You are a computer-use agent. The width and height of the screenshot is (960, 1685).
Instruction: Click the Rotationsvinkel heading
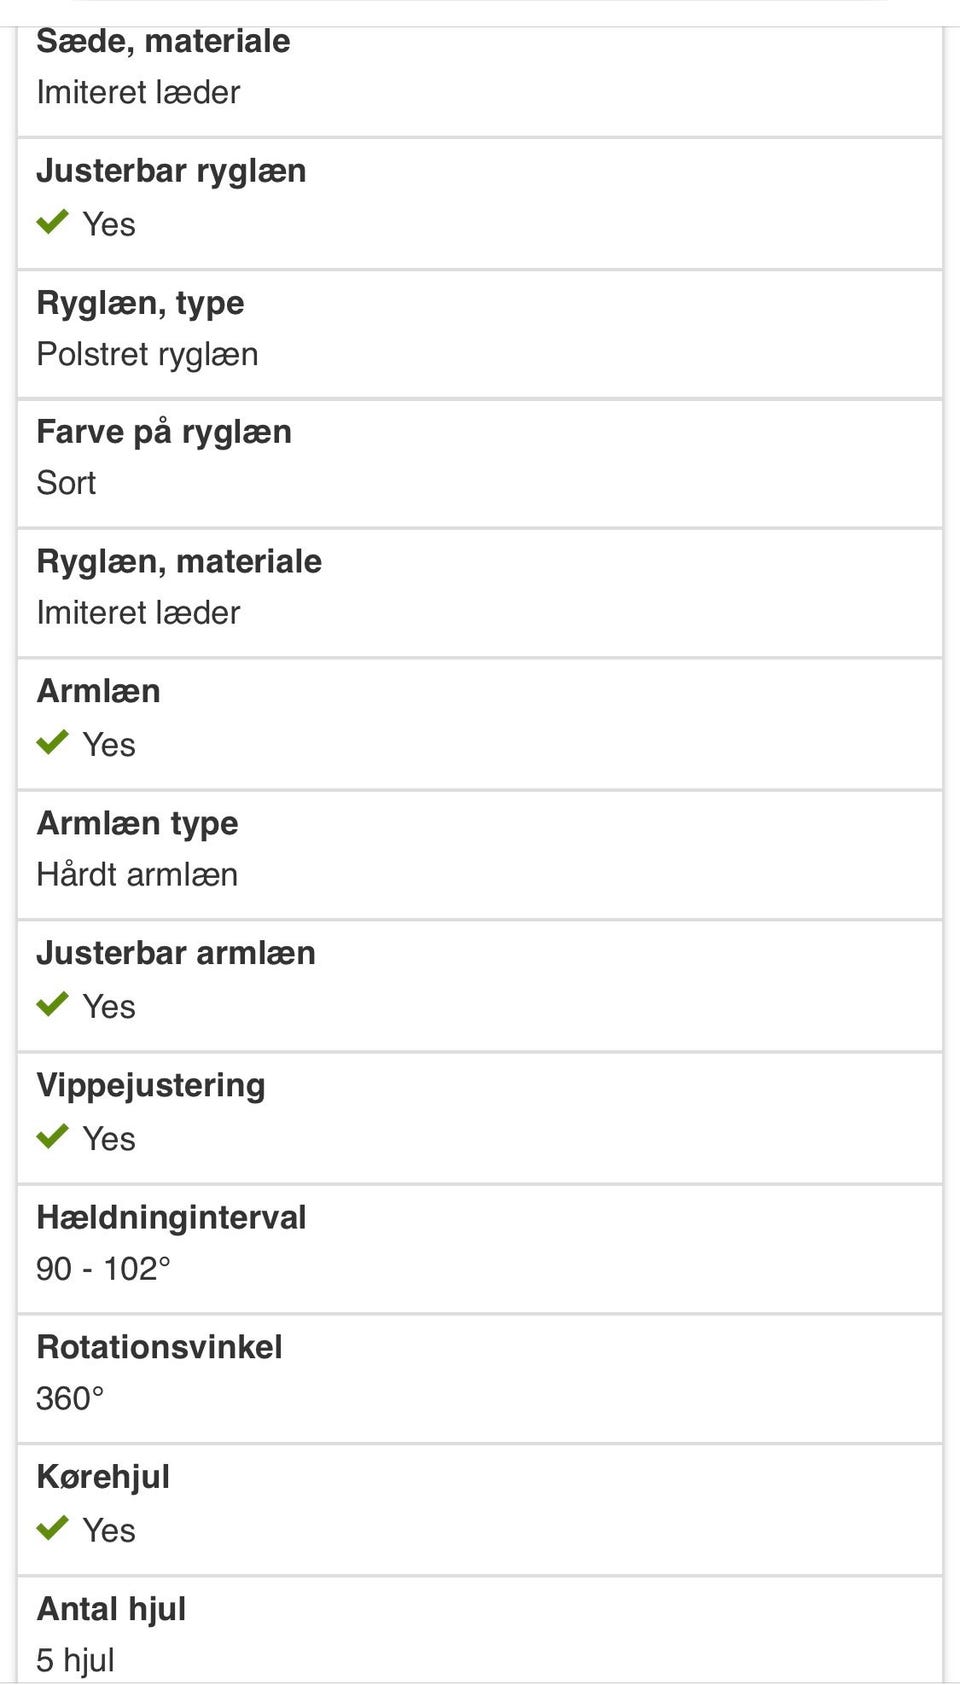159,1347
